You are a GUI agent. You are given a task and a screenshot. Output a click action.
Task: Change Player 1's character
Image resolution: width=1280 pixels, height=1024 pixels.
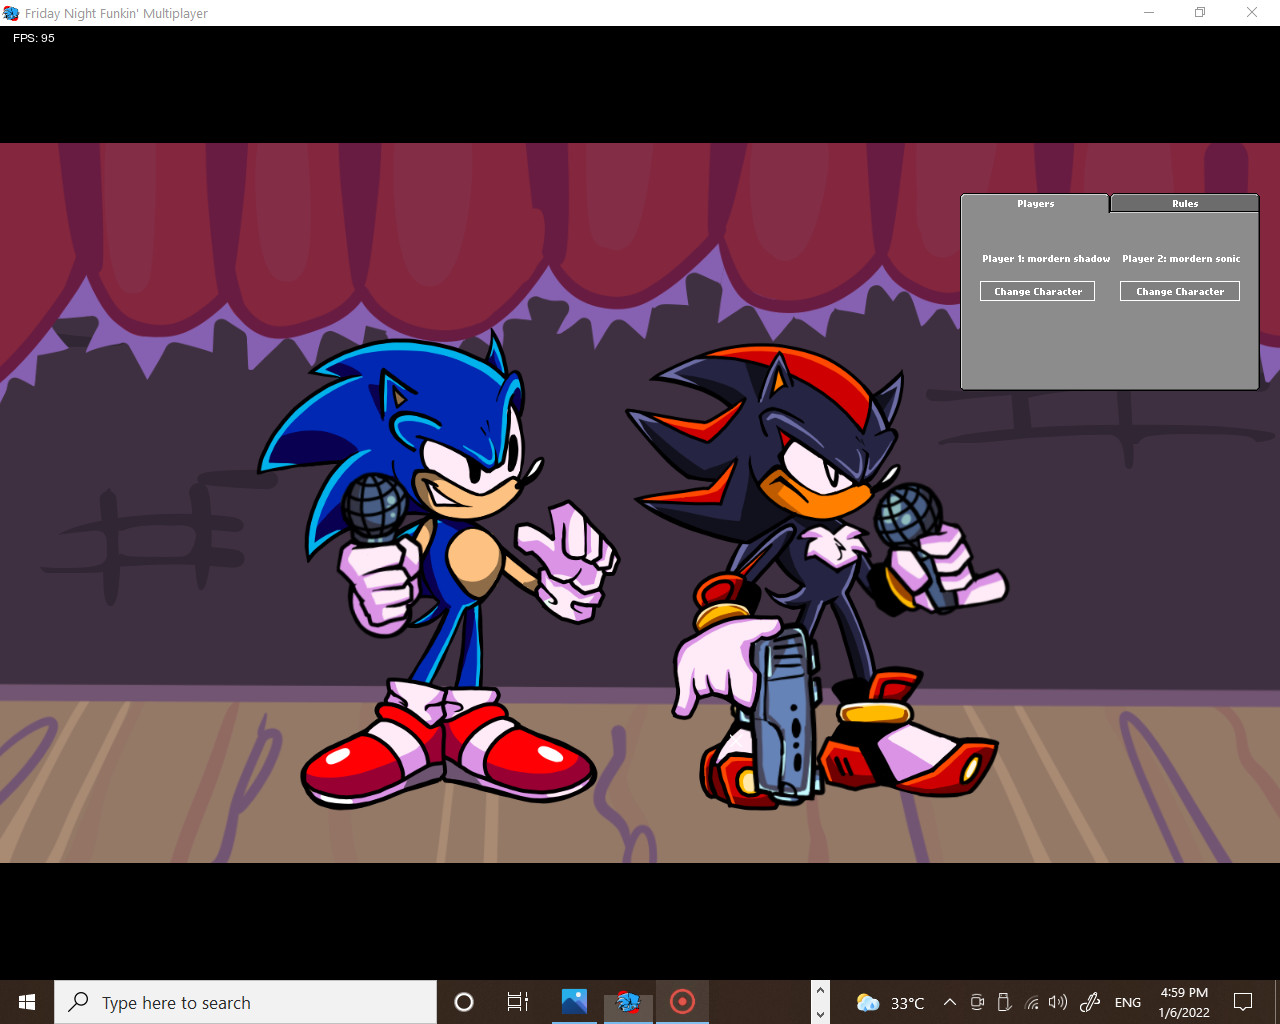(1037, 290)
